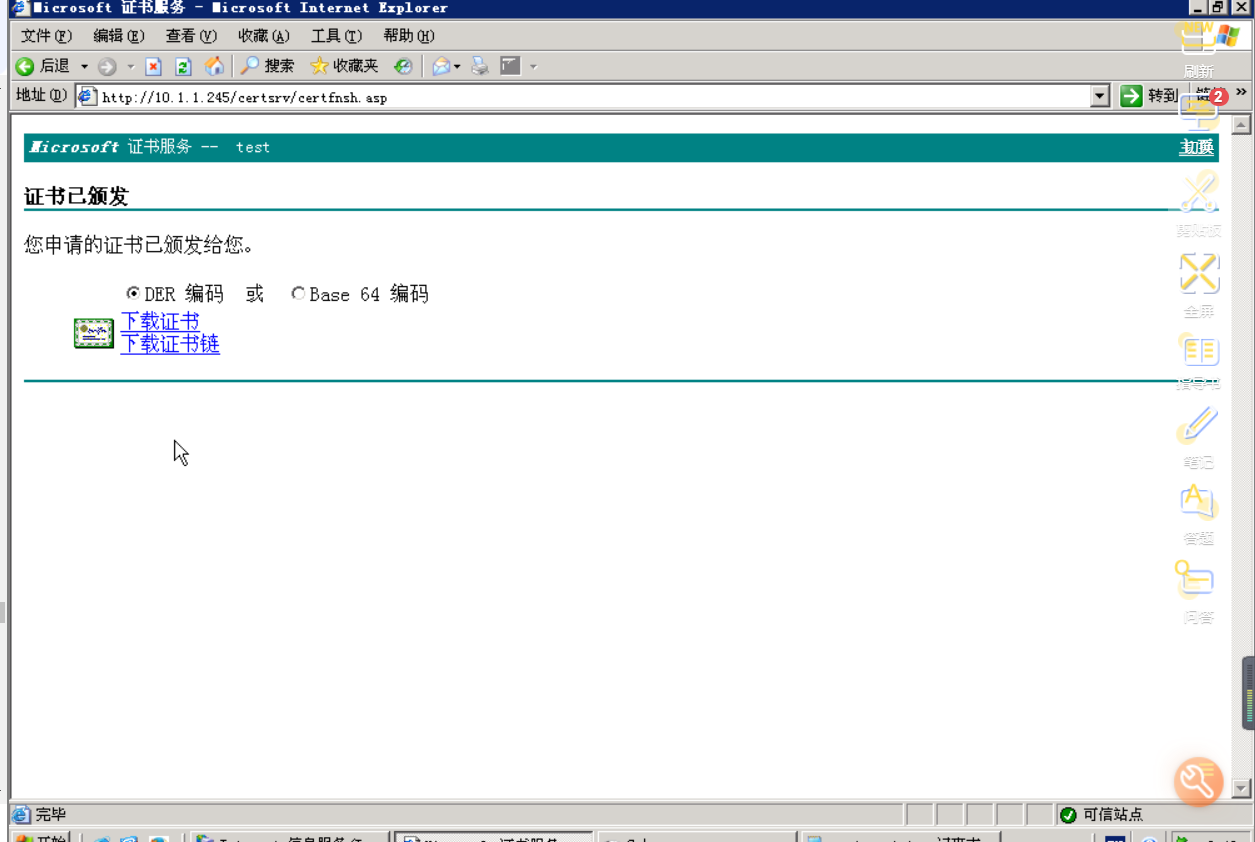Open the 收藏 menu
The width and height of the screenshot is (1255, 842).
pos(263,36)
